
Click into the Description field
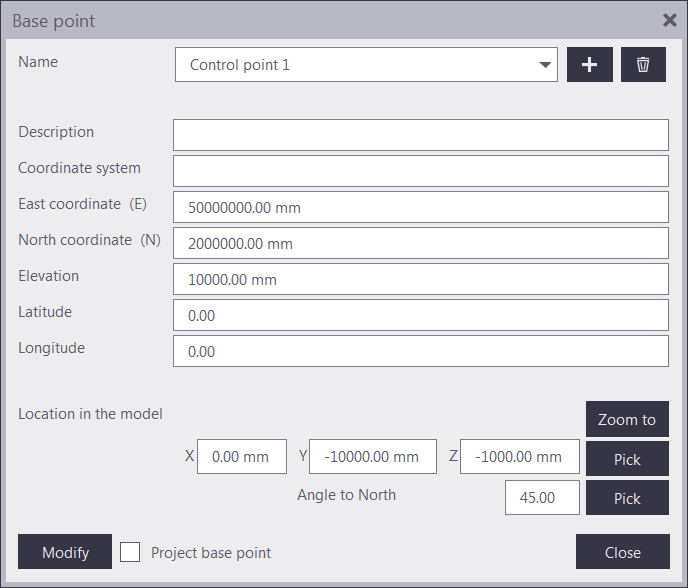420,135
